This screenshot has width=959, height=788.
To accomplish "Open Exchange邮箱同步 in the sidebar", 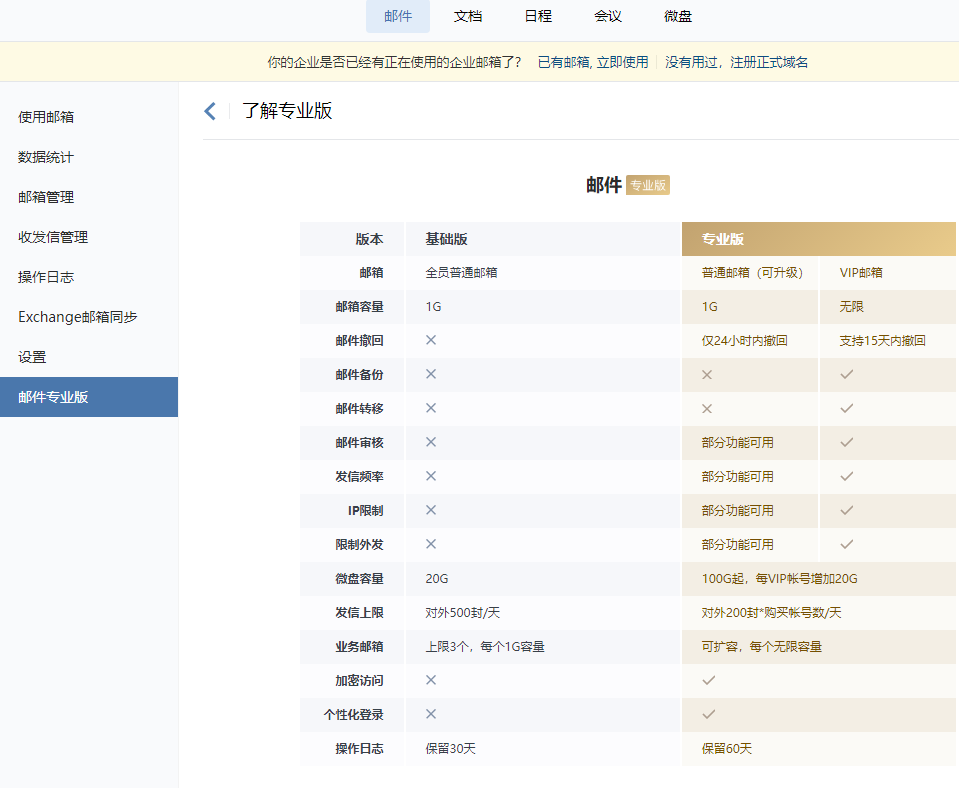I will (x=78, y=317).
